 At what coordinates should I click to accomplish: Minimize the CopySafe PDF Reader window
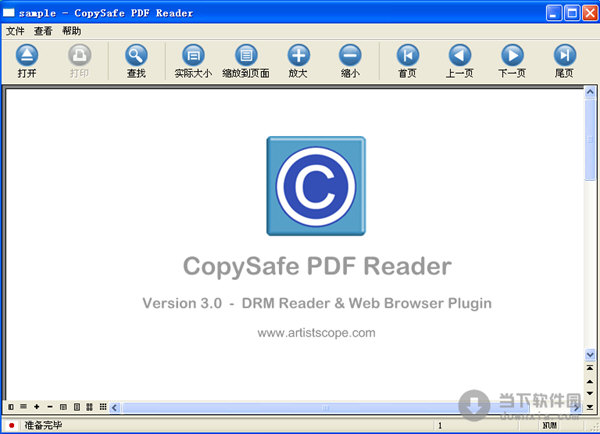click(x=554, y=13)
